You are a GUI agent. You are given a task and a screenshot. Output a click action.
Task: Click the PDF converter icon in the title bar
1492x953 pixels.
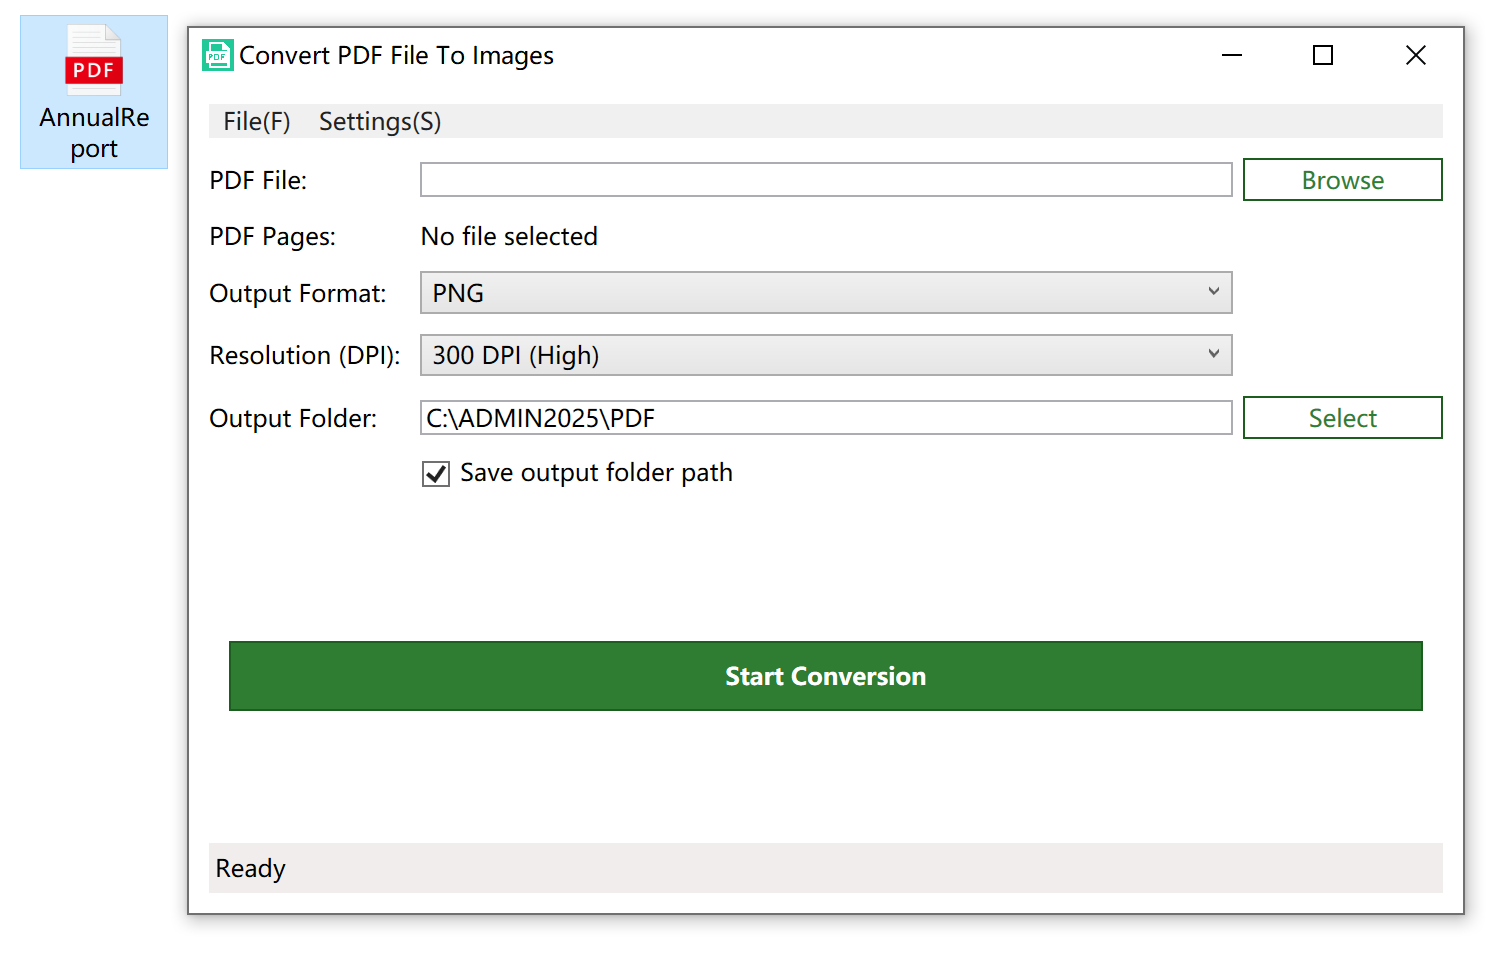coord(216,55)
